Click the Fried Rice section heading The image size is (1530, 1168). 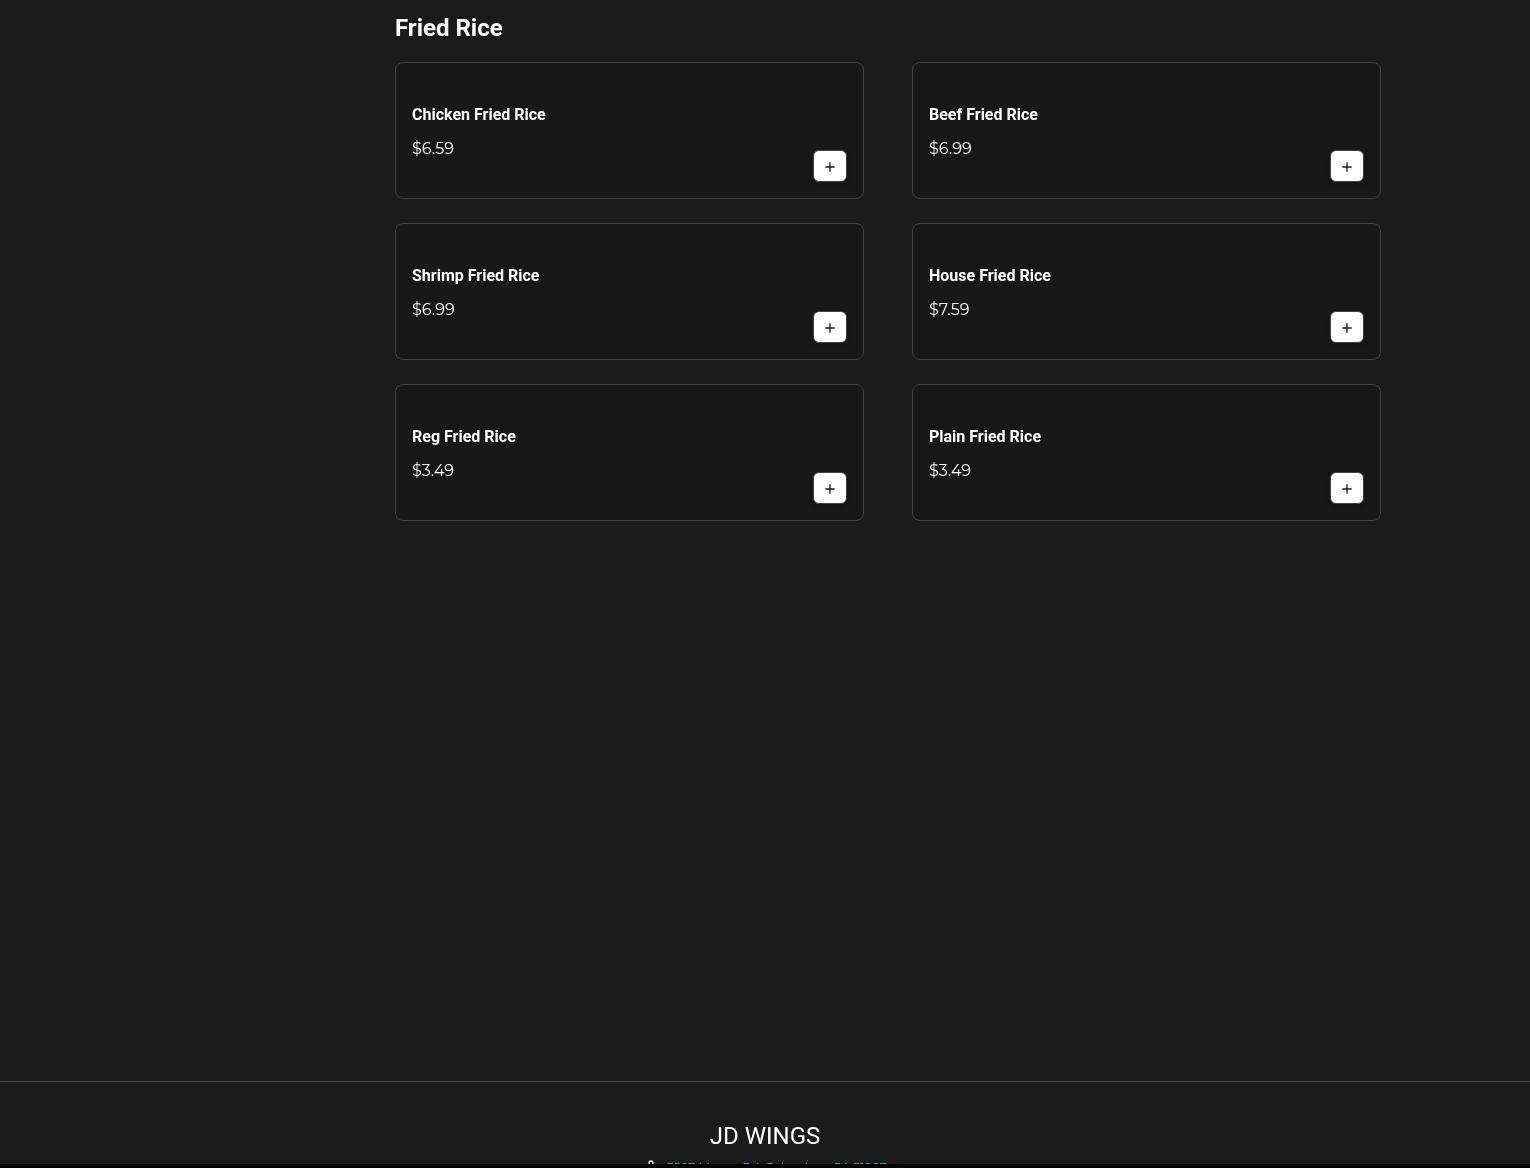pyautogui.click(x=449, y=28)
